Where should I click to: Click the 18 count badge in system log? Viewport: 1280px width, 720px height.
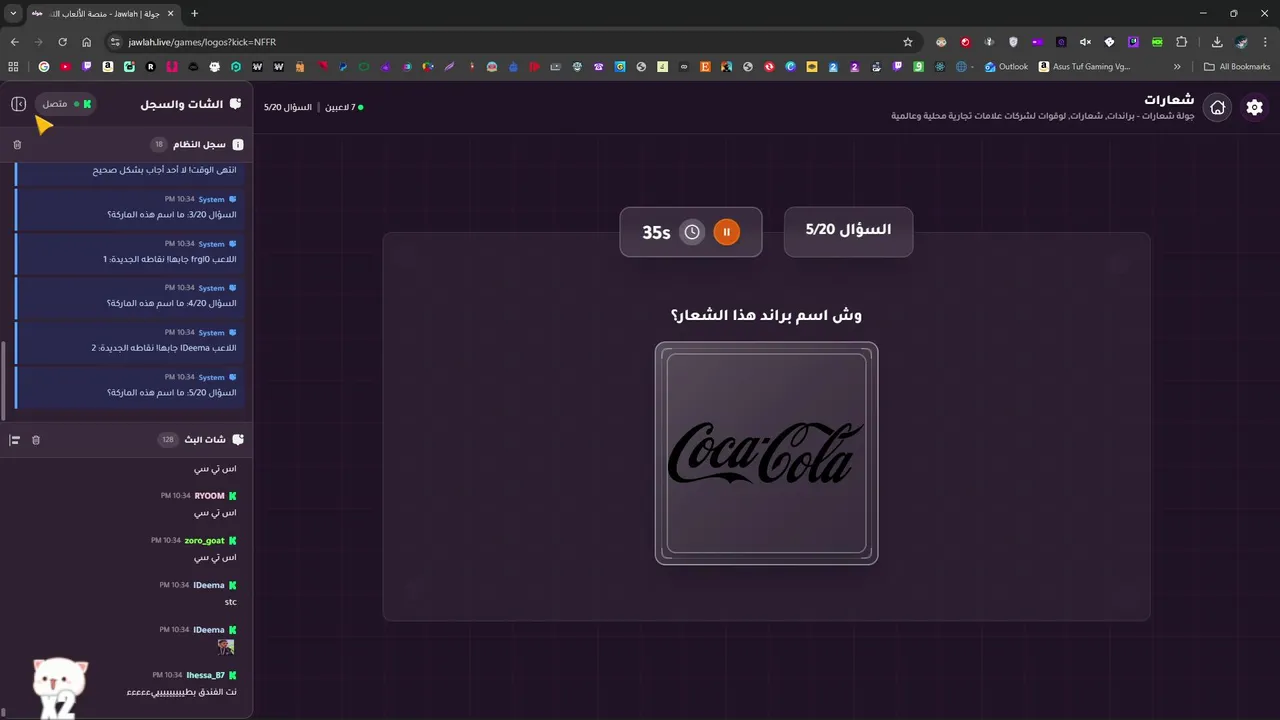(x=159, y=145)
